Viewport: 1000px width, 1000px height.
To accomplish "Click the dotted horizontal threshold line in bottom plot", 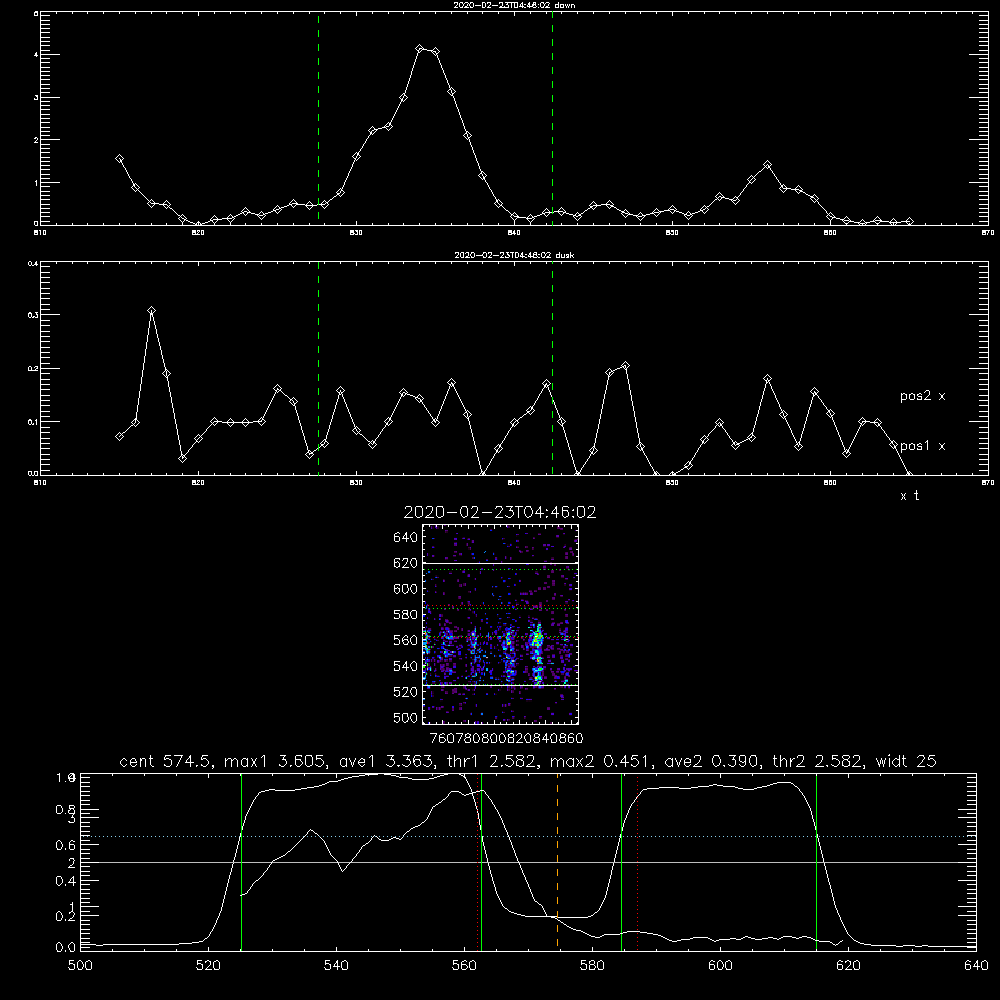I will pyautogui.click(x=528, y=836).
